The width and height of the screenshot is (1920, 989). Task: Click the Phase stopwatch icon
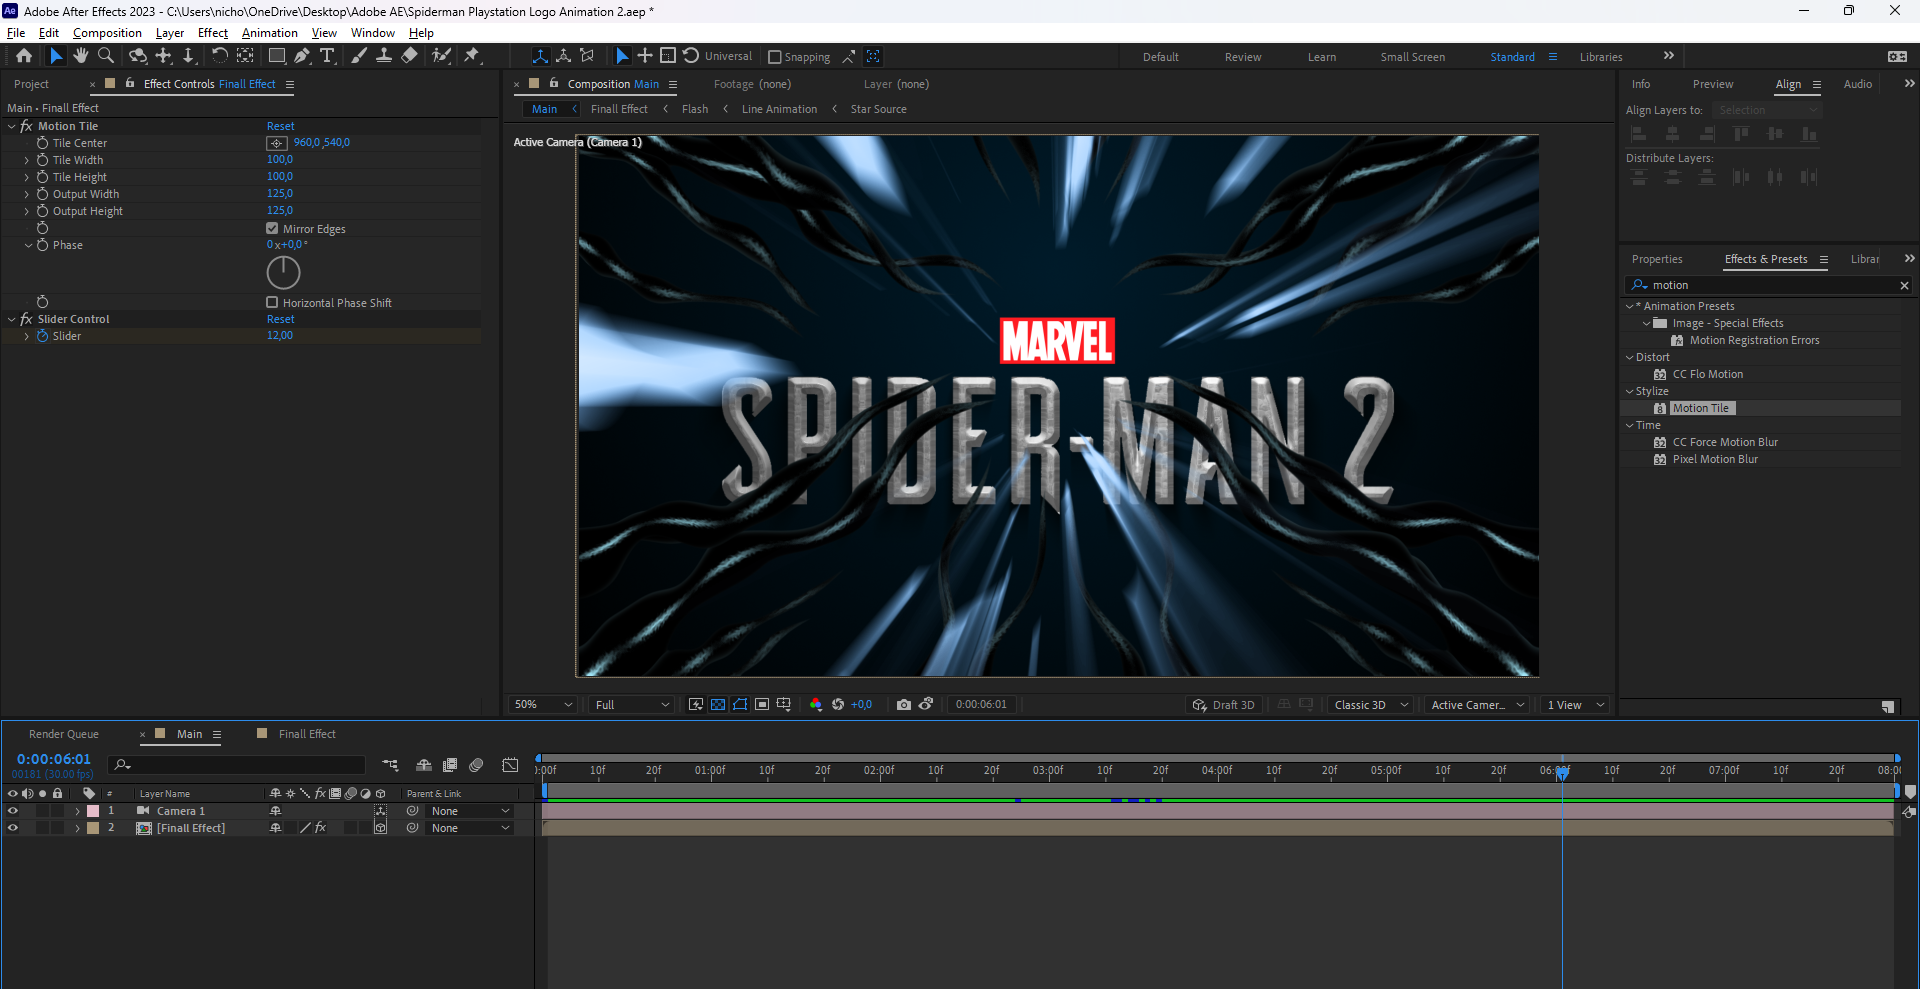[x=42, y=245]
